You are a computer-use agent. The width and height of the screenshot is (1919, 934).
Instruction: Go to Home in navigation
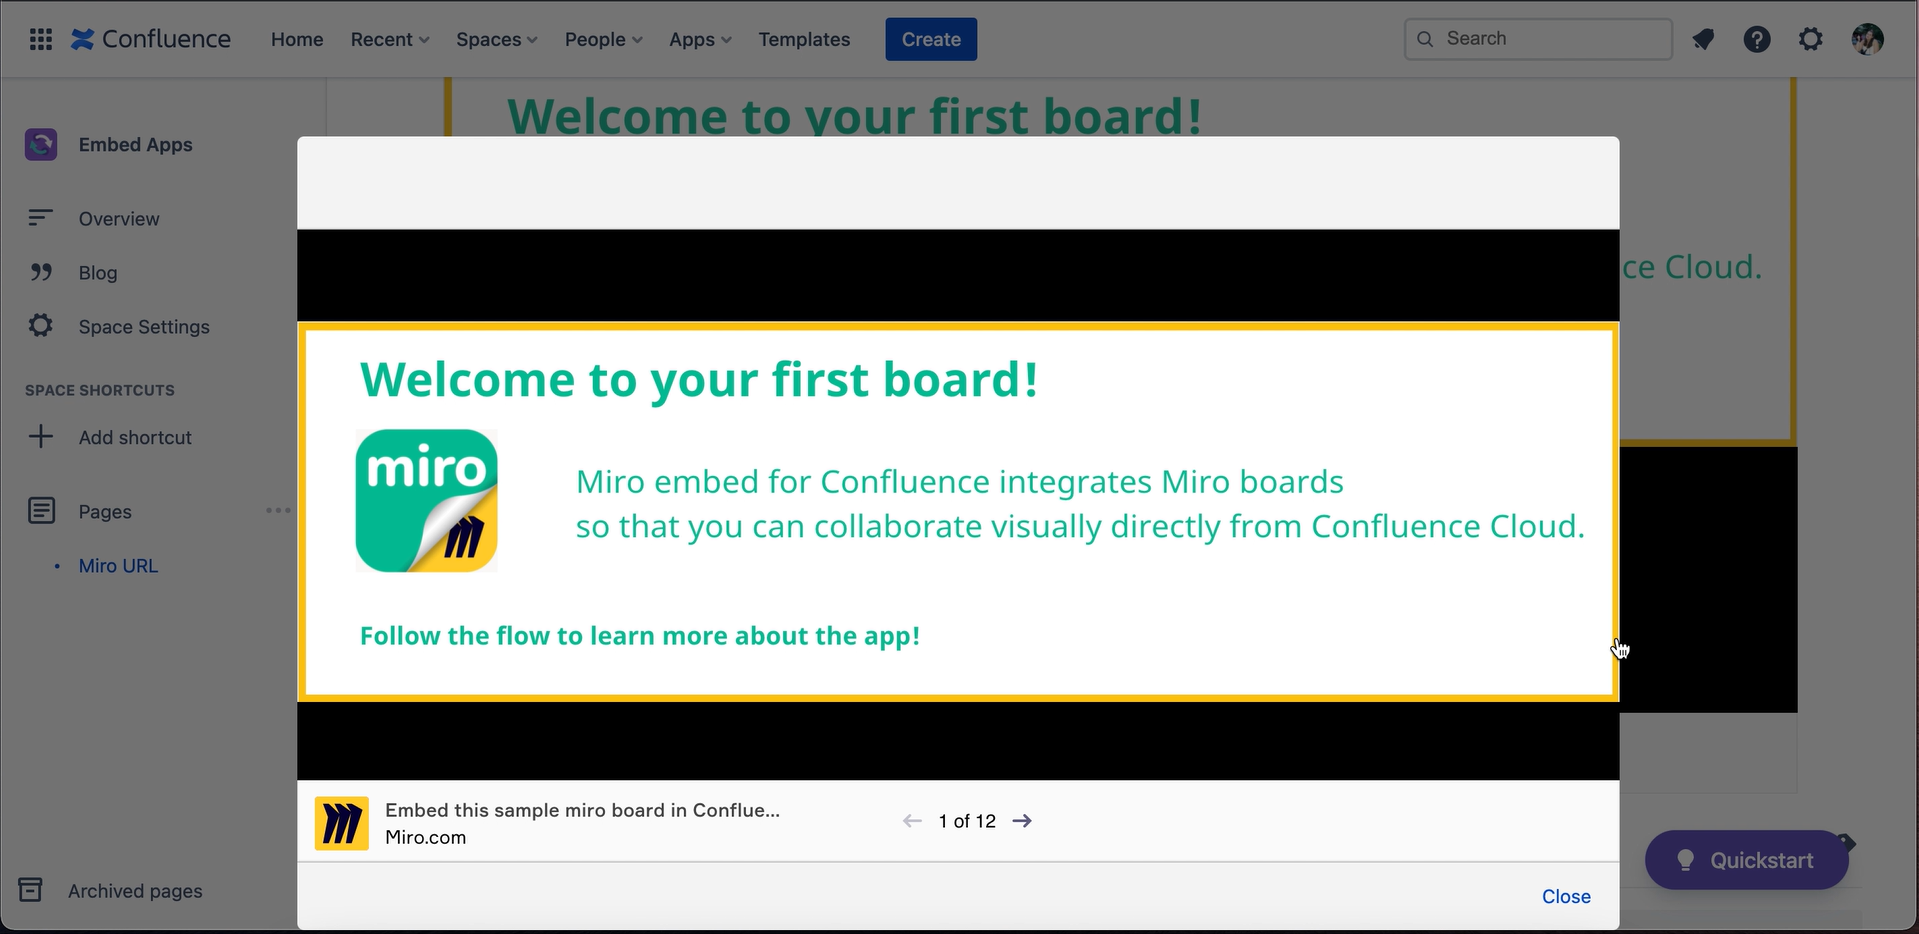tap(297, 39)
